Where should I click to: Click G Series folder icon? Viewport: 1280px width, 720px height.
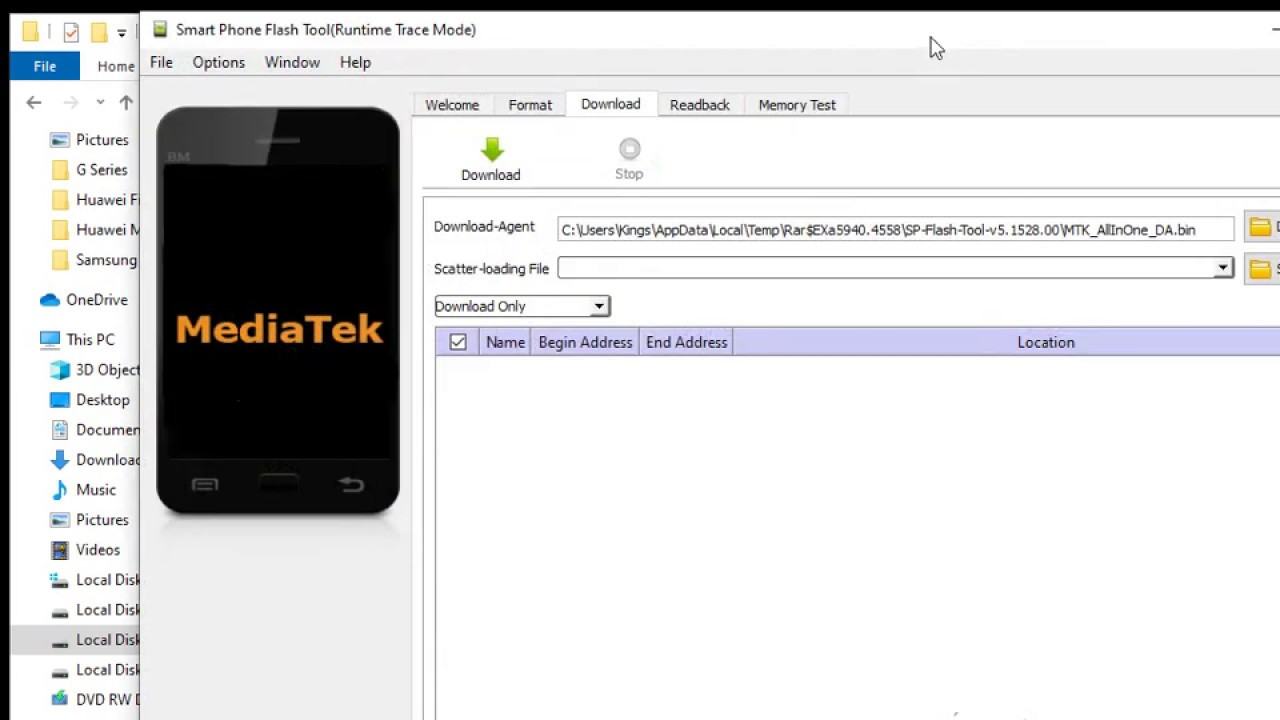point(60,170)
